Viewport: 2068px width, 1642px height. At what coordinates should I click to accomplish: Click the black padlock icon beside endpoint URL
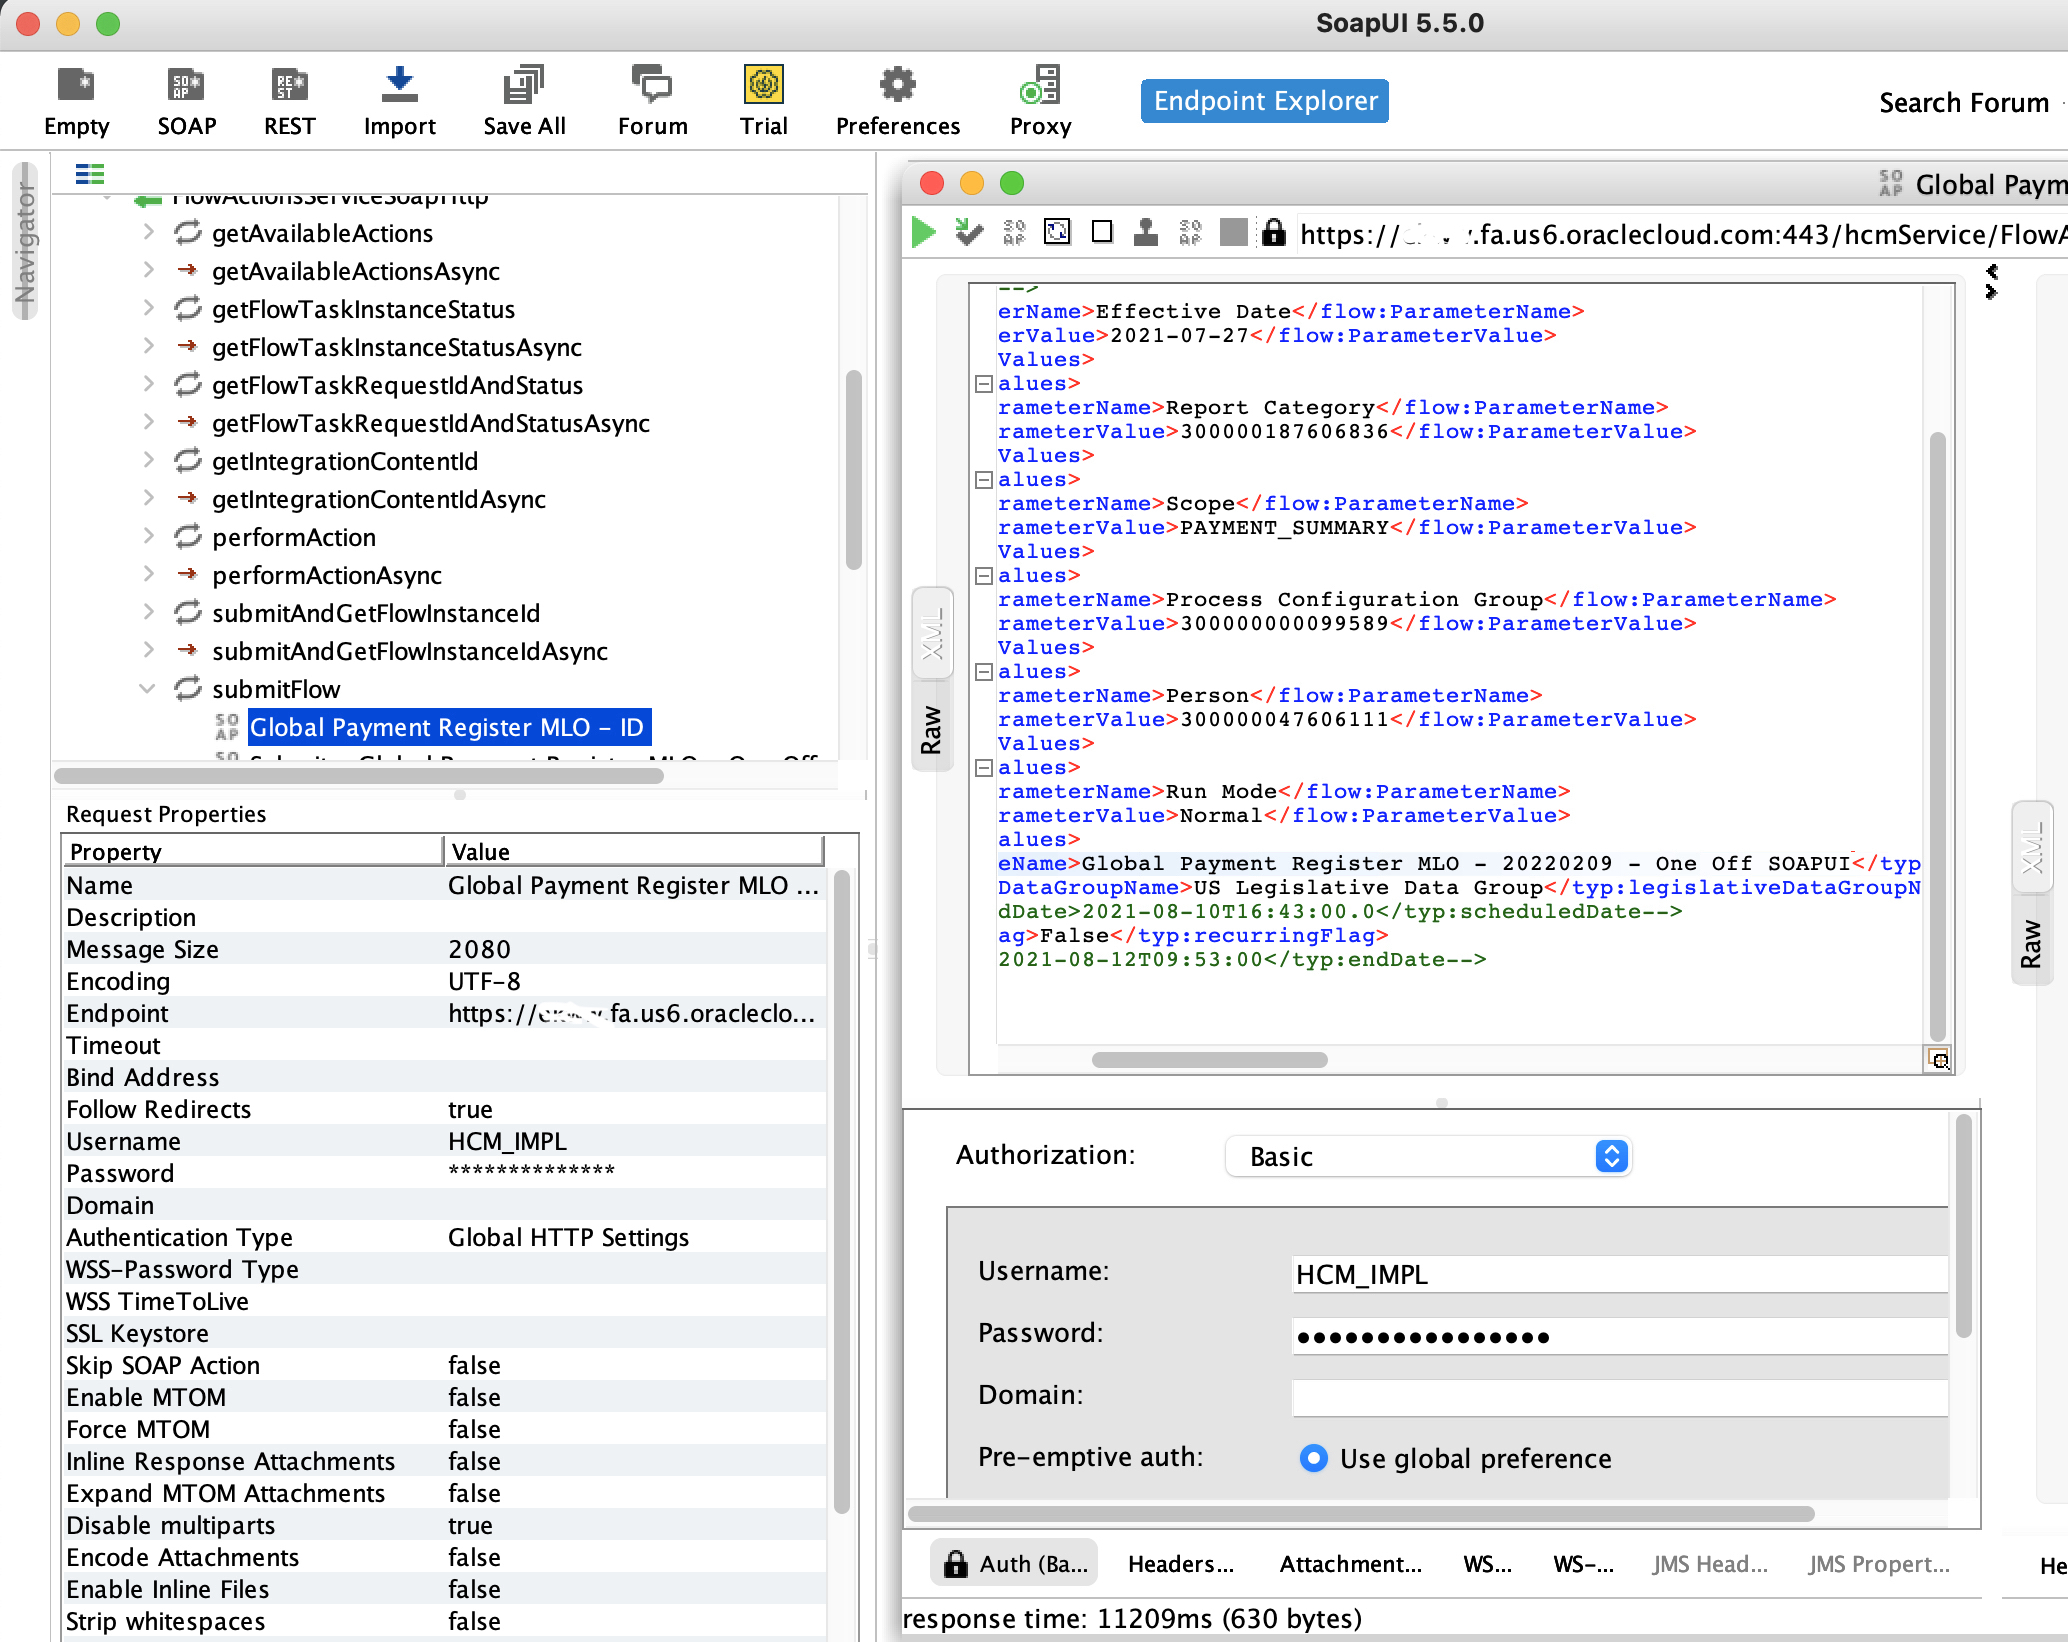tap(1273, 233)
